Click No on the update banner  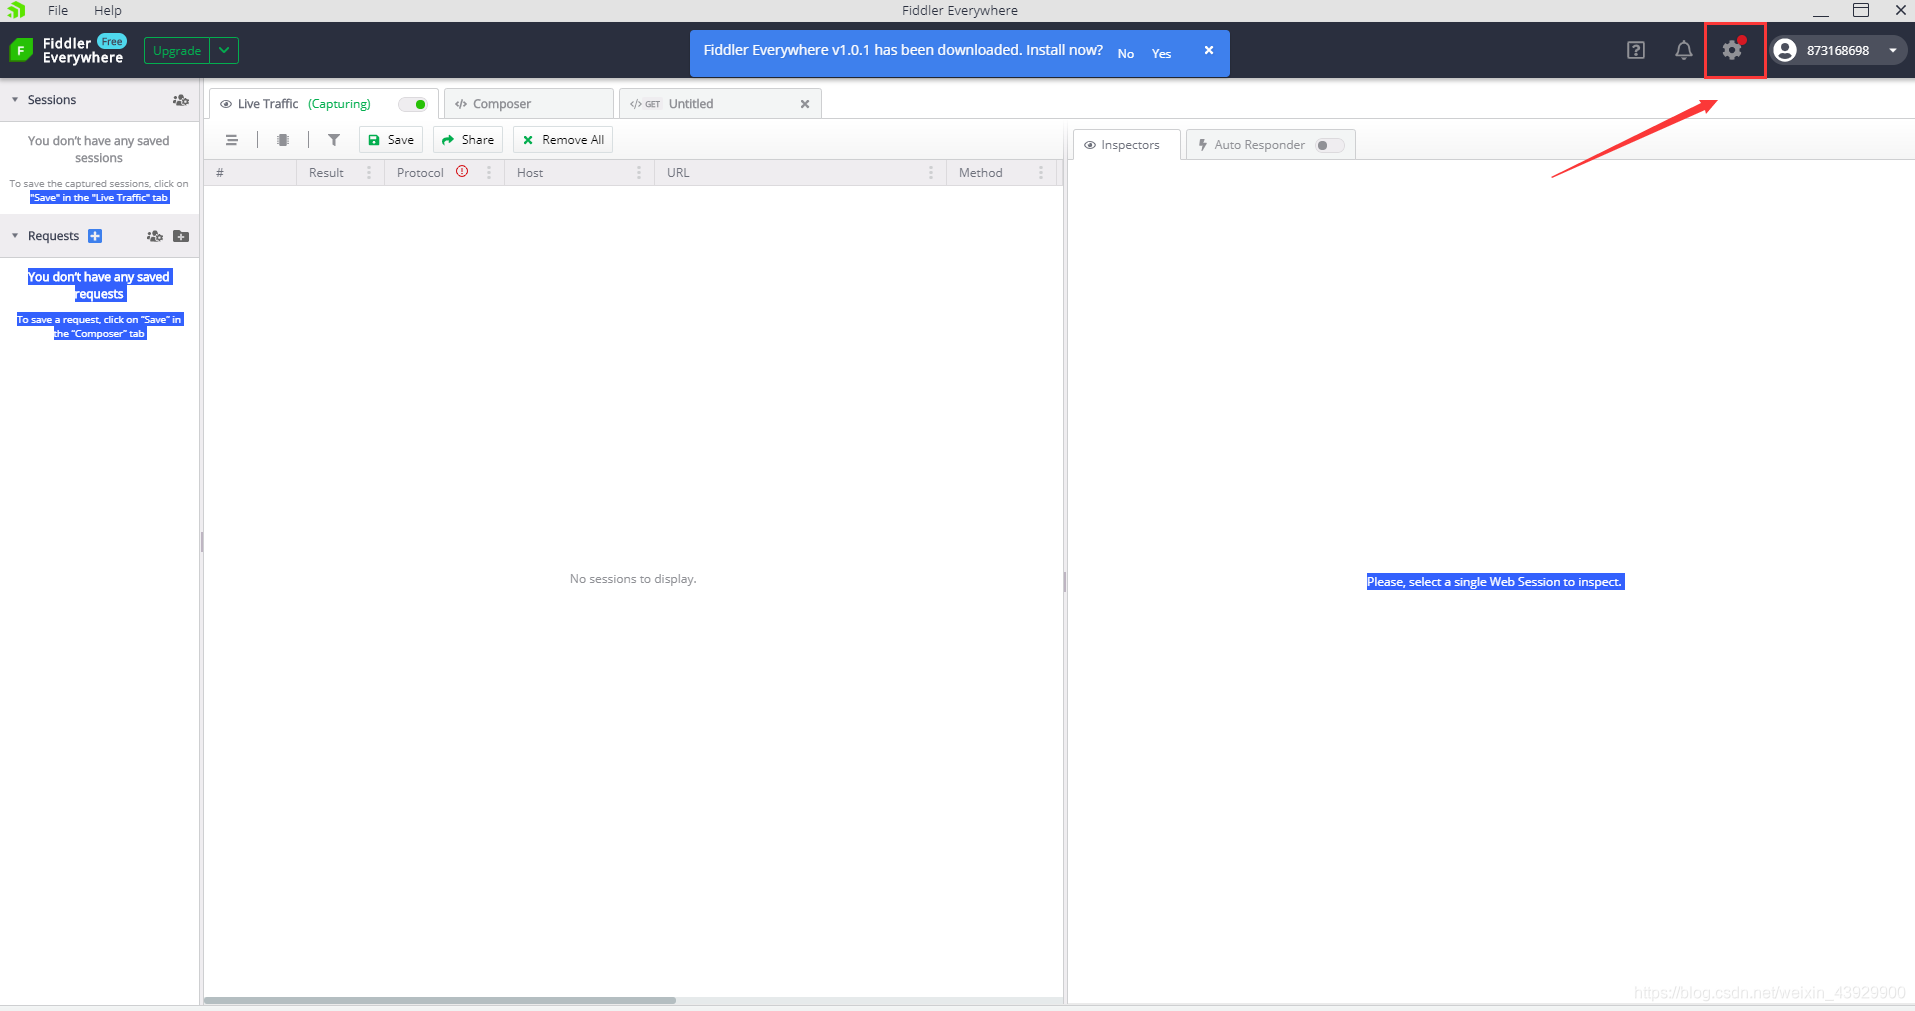(1126, 54)
